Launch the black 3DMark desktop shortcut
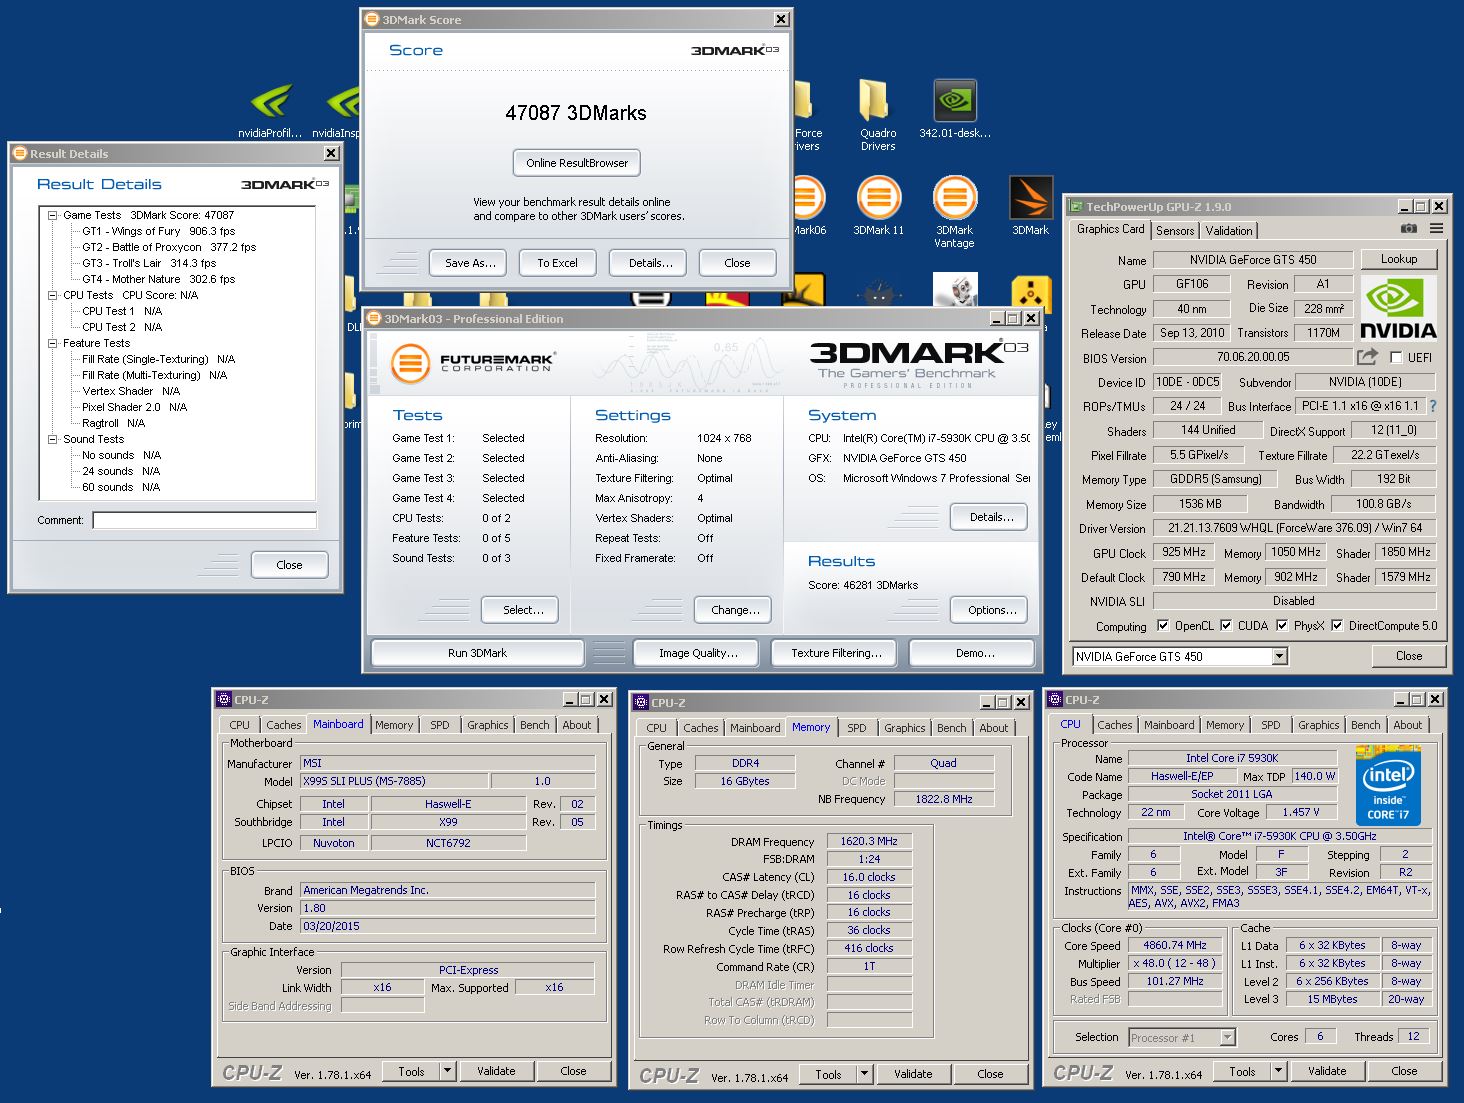 coord(1030,205)
